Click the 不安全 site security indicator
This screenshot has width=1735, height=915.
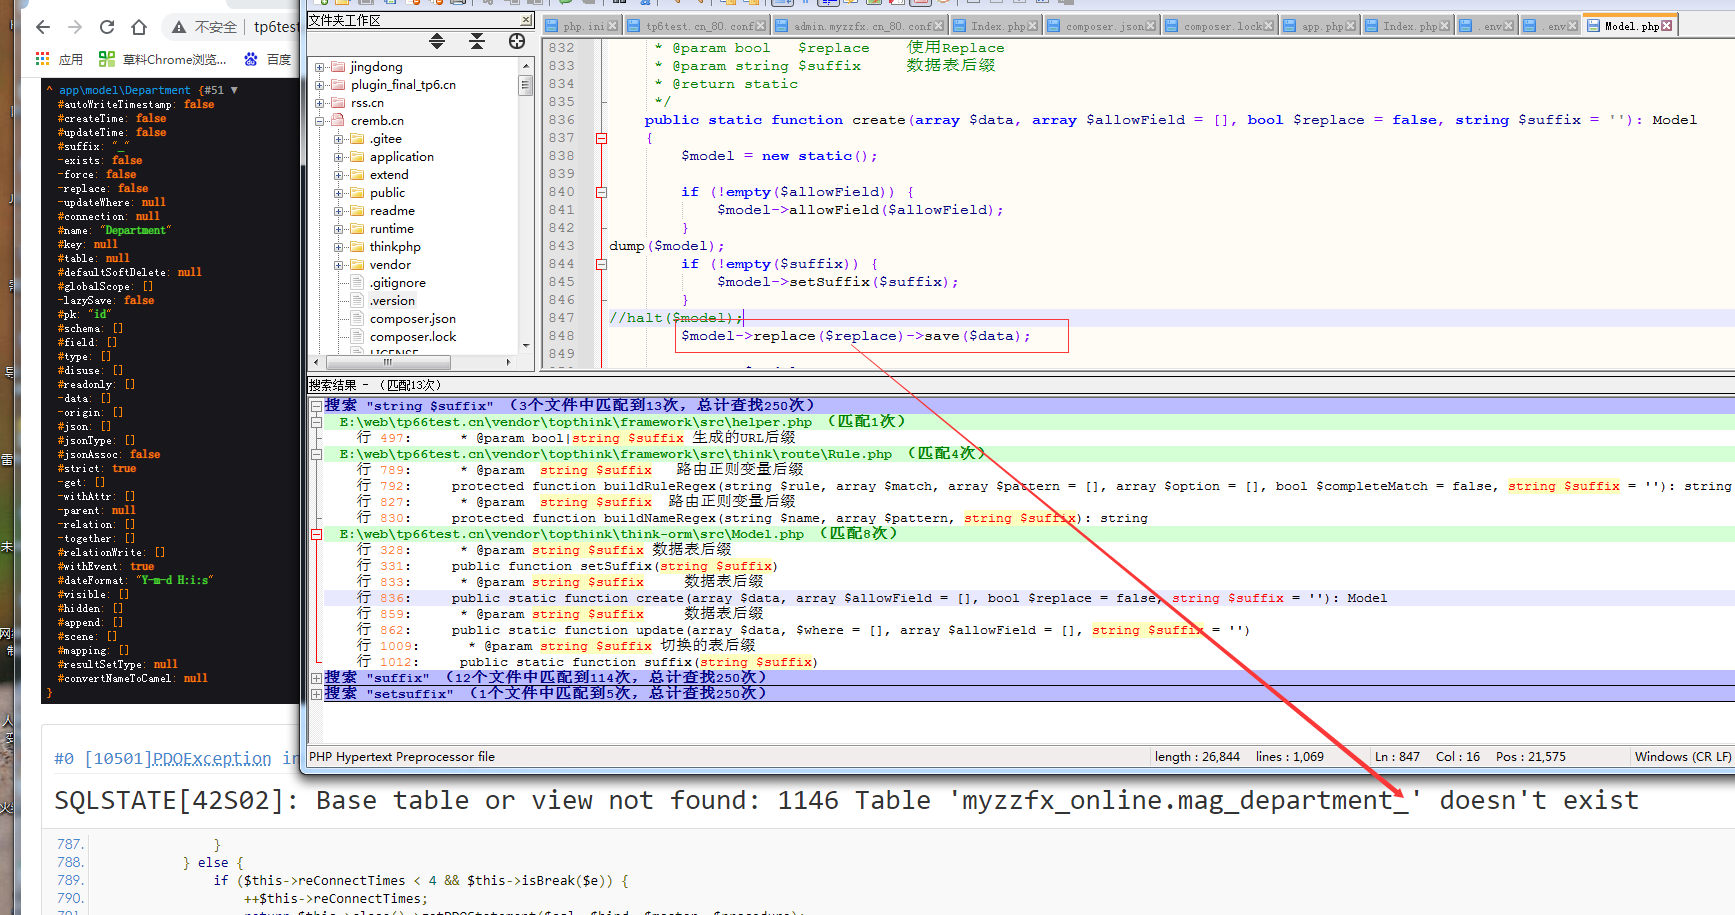pos(204,27)
